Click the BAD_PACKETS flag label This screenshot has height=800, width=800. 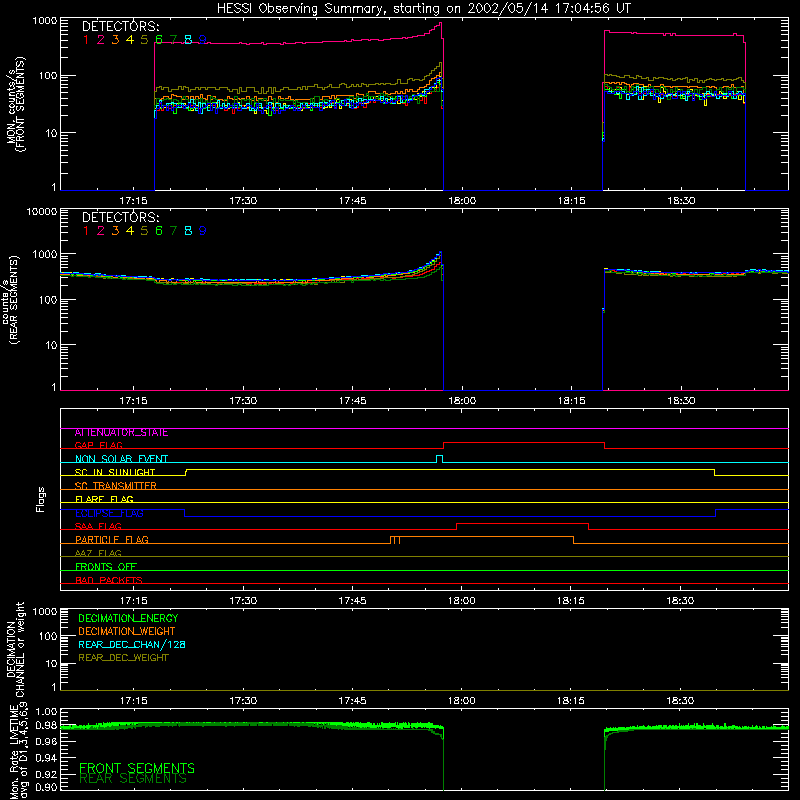(109, 580)
